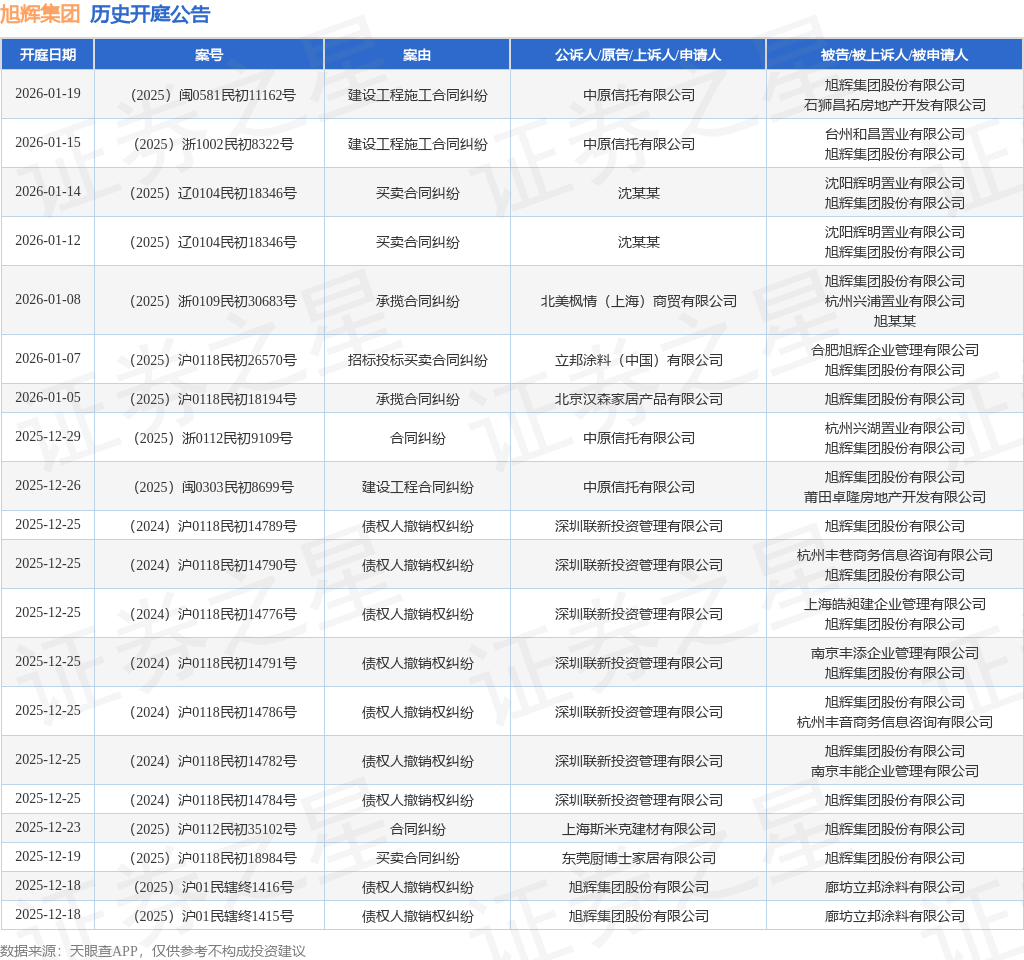Click 立邦涂料（中国）有限公司 plaintiff

pos(639,360)
